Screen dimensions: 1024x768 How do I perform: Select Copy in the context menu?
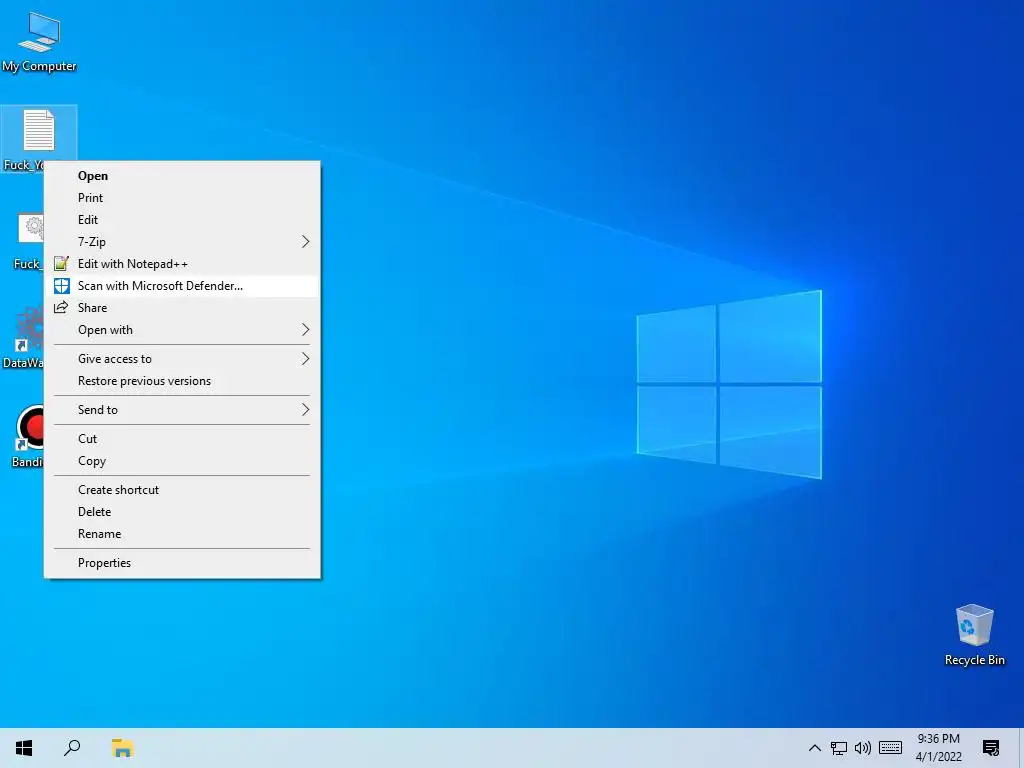click(182, 461)
